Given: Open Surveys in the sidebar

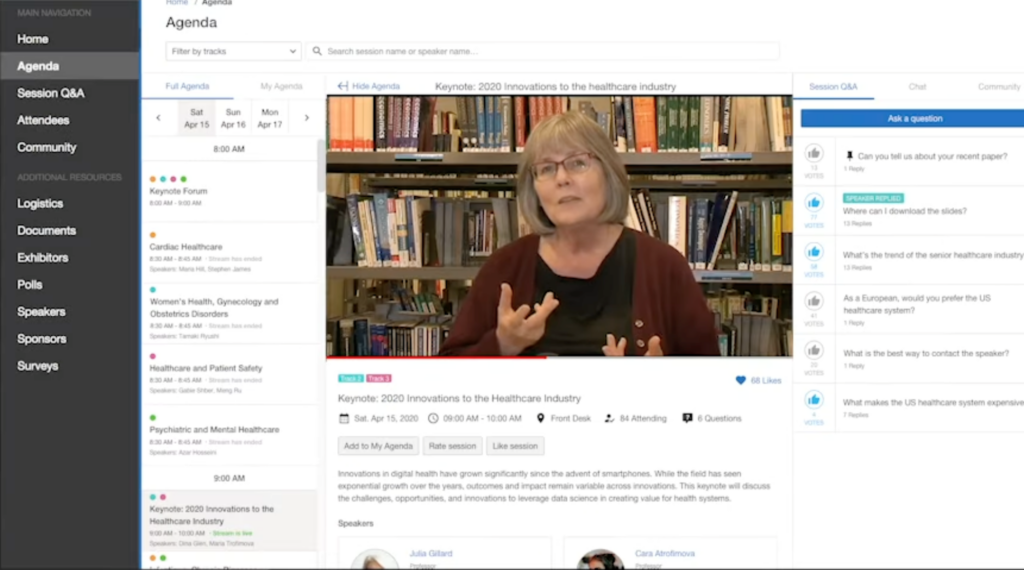Looking at the screenshot, I should 38,366.
